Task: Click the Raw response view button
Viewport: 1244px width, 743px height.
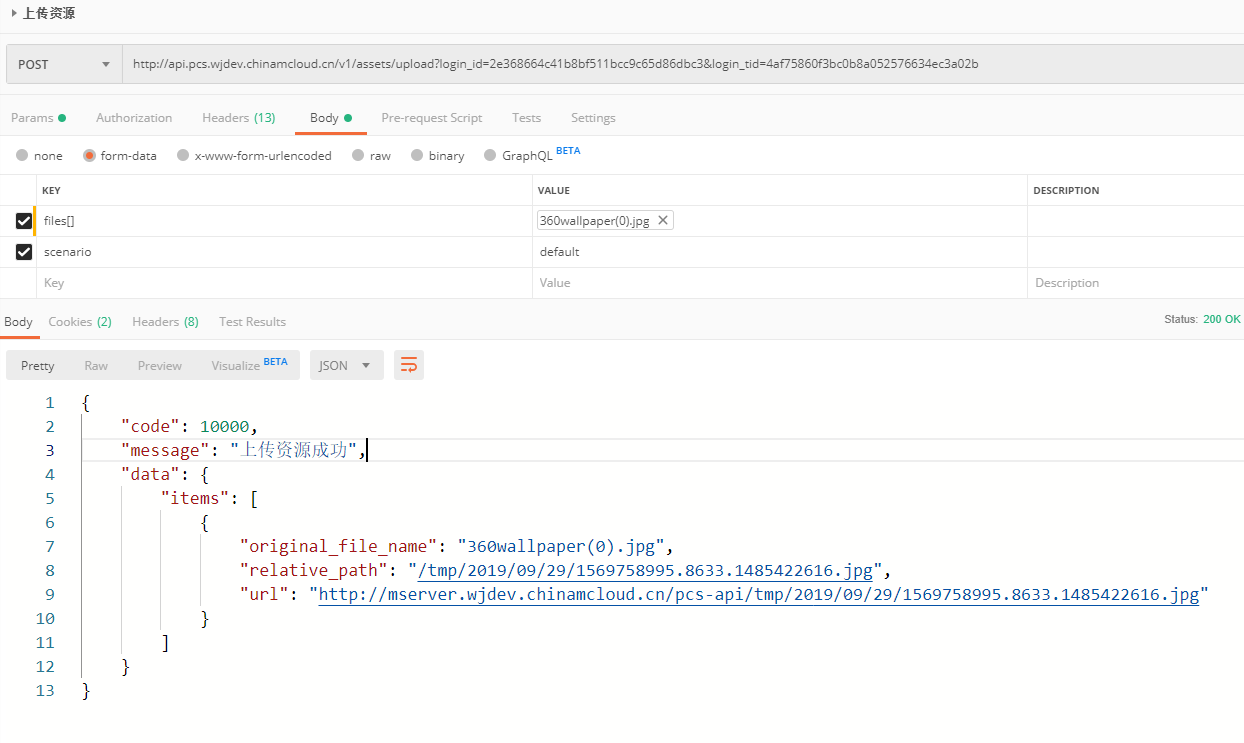Action: point(96,365)
